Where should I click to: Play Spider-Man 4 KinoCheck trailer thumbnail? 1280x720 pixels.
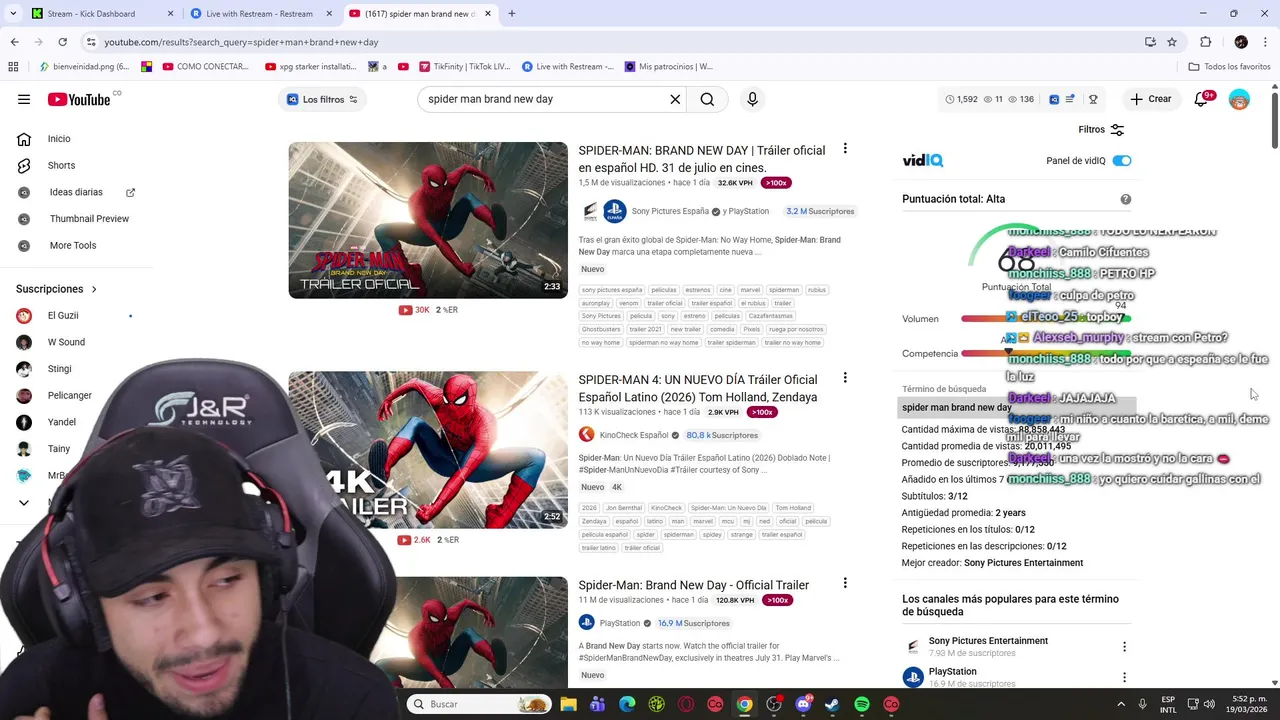[x=428, y=450]
